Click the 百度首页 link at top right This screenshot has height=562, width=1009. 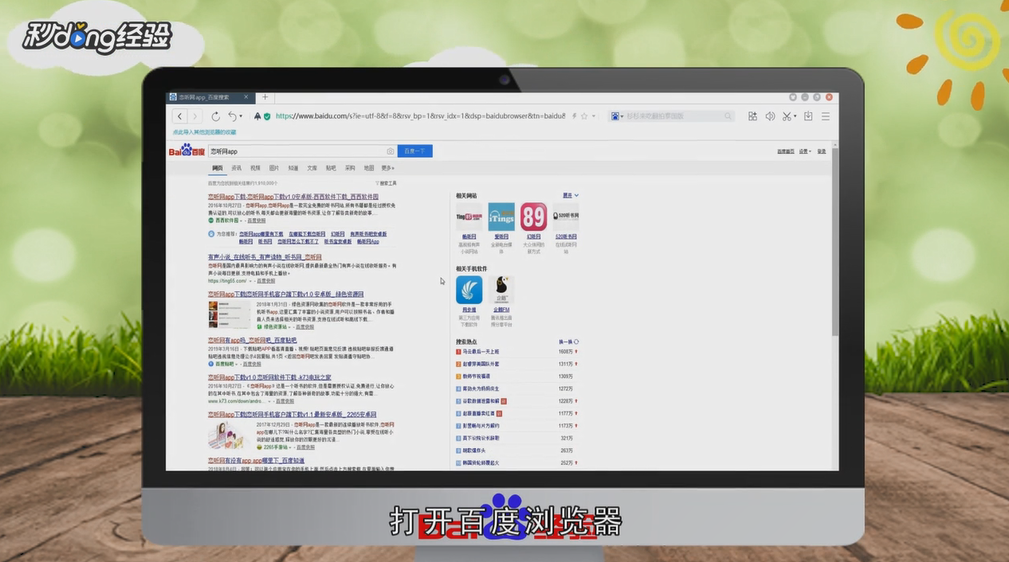pyautogui.click(x=786, y=151)
